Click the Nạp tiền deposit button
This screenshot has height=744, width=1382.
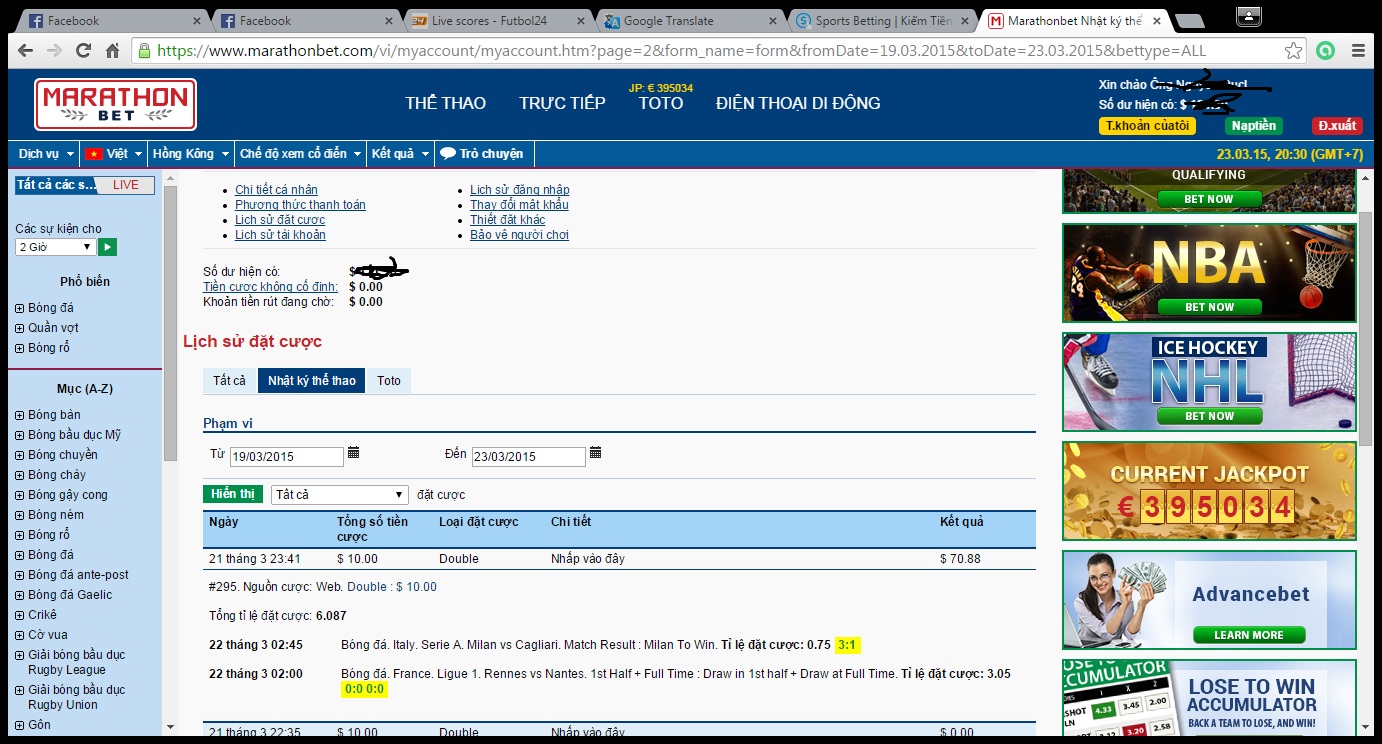tap(1254, 126)
